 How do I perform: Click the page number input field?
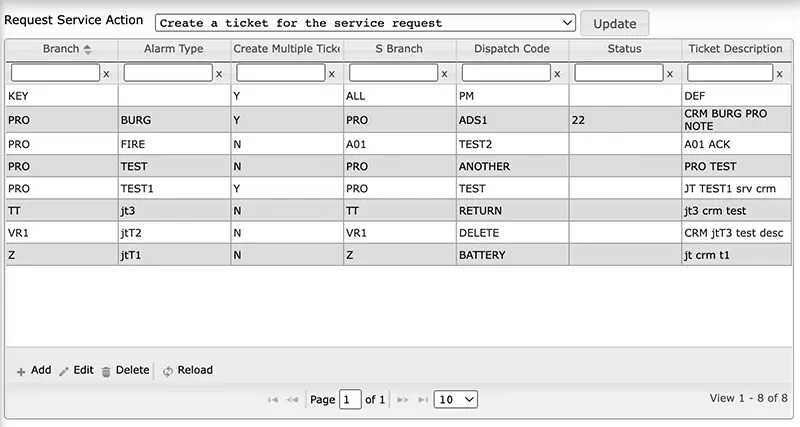pyautogui.click(x=350, y=399)
